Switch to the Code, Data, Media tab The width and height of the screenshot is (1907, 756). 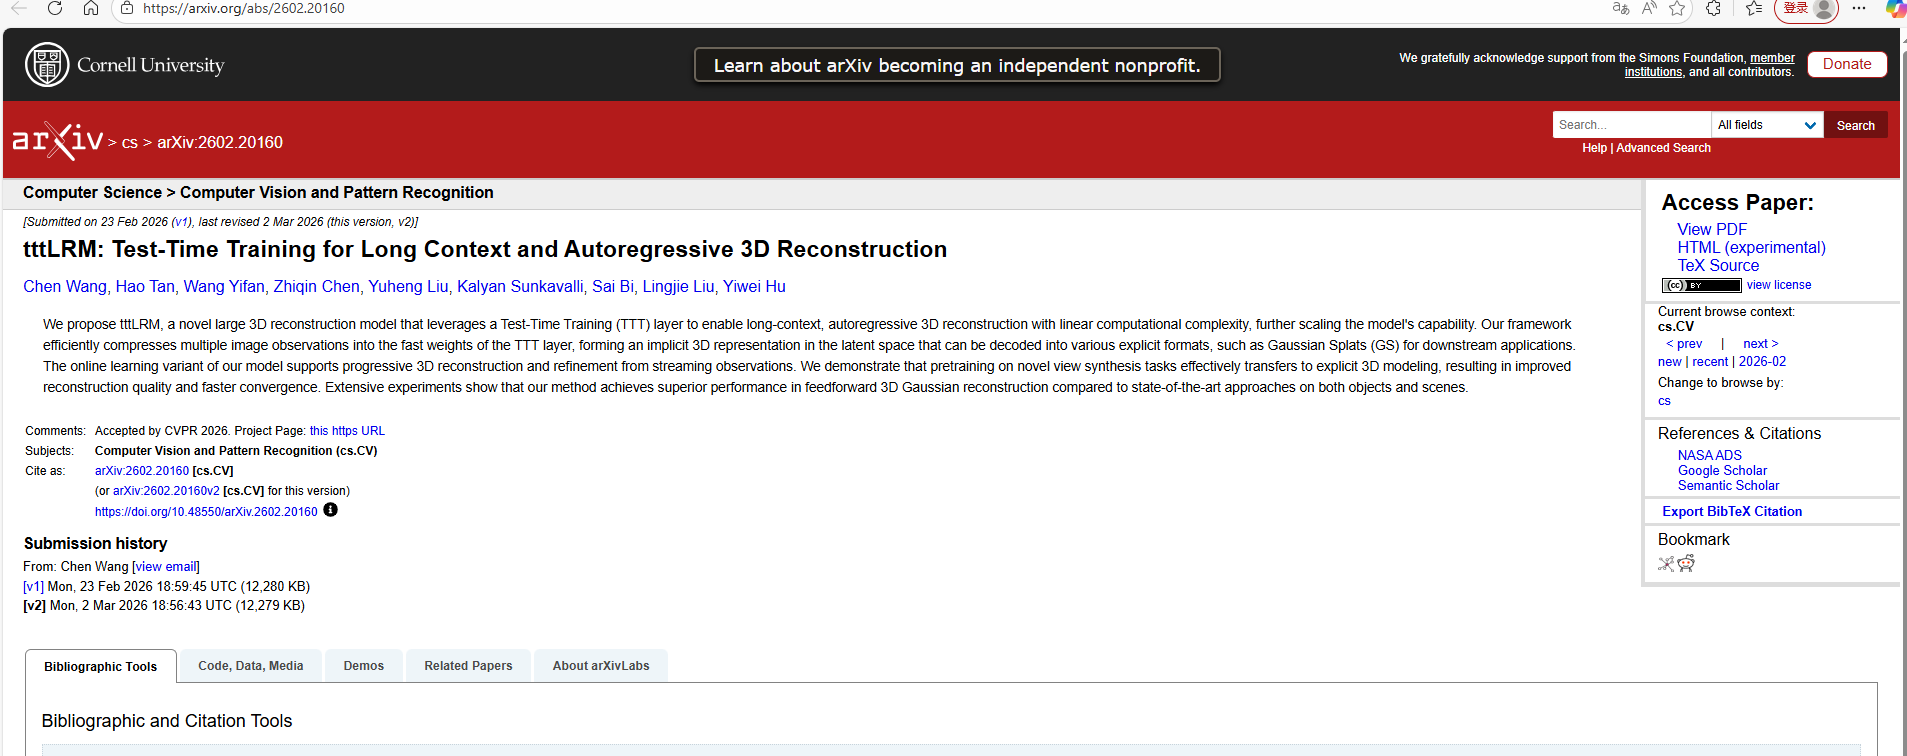click(250, 666)
